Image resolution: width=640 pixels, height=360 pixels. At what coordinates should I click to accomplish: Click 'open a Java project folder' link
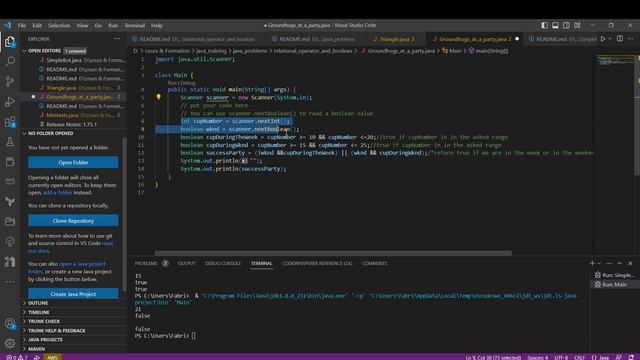(x=67, y=267)
